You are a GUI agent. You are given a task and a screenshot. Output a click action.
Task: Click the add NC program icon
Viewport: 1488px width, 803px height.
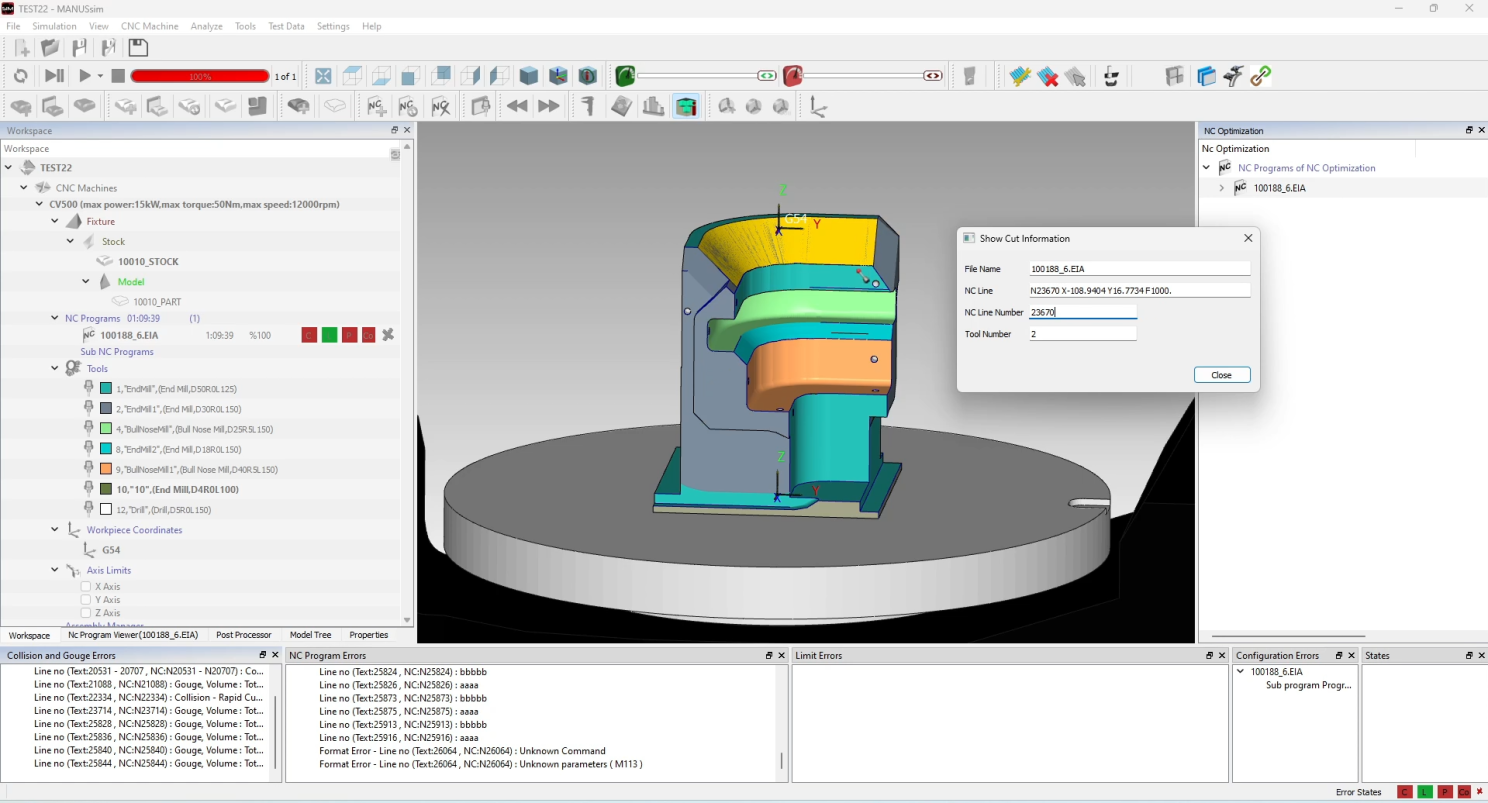pyautogui.click(x=377, y=106)
